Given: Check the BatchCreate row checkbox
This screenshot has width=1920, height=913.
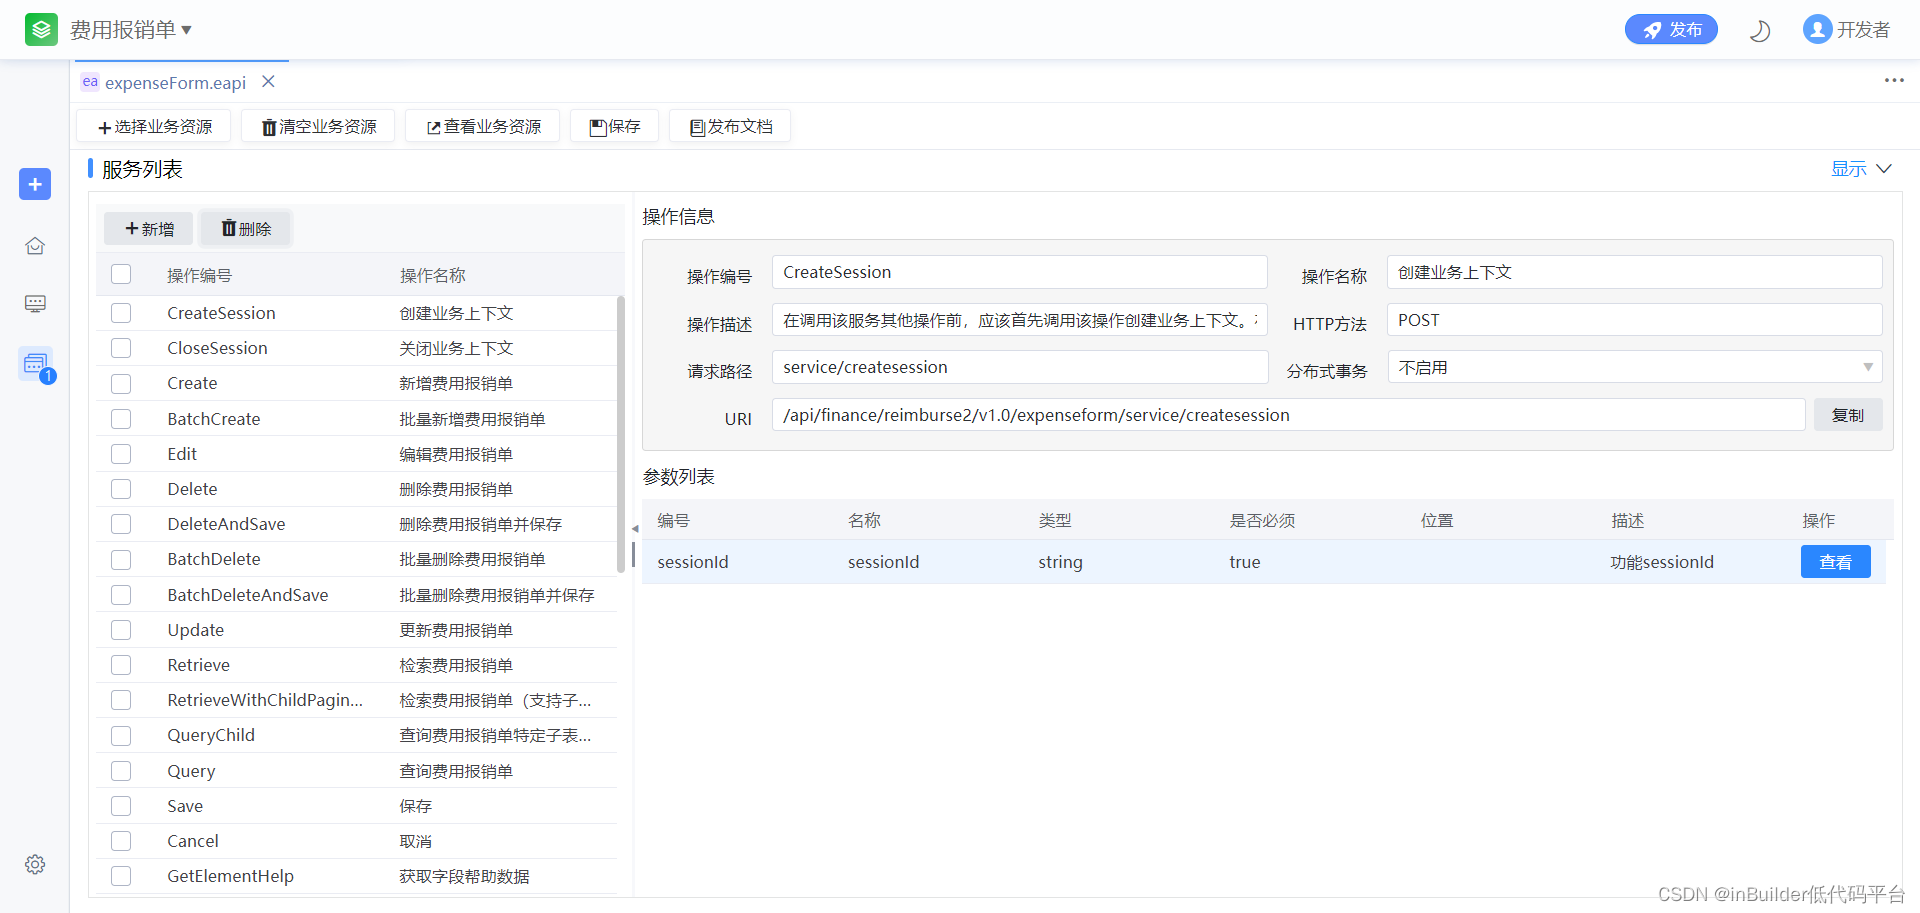Looking at the screenshot, I should point(121,419).
